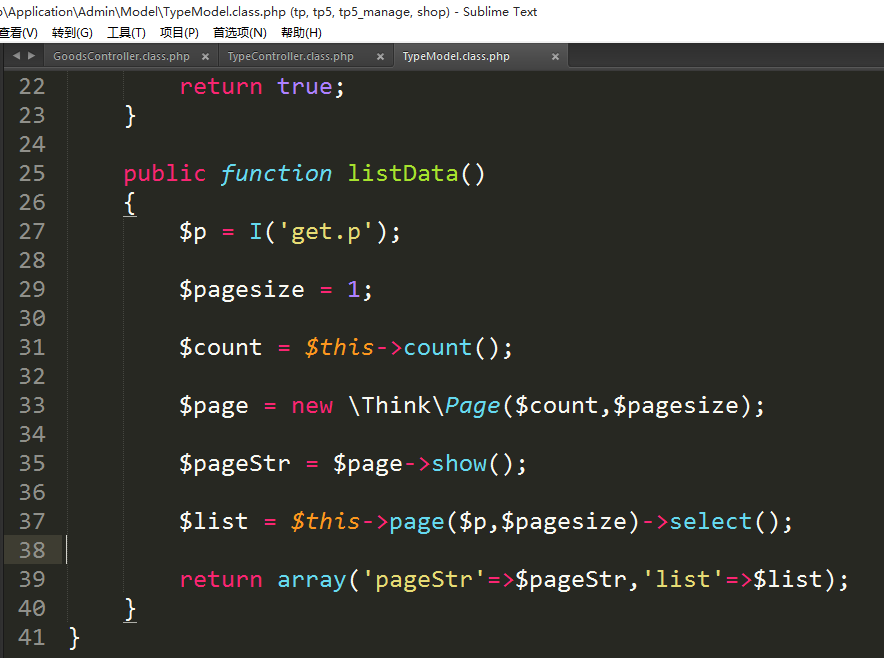
Task: Close the GoodsController.class.php tab
Action: 206,57
